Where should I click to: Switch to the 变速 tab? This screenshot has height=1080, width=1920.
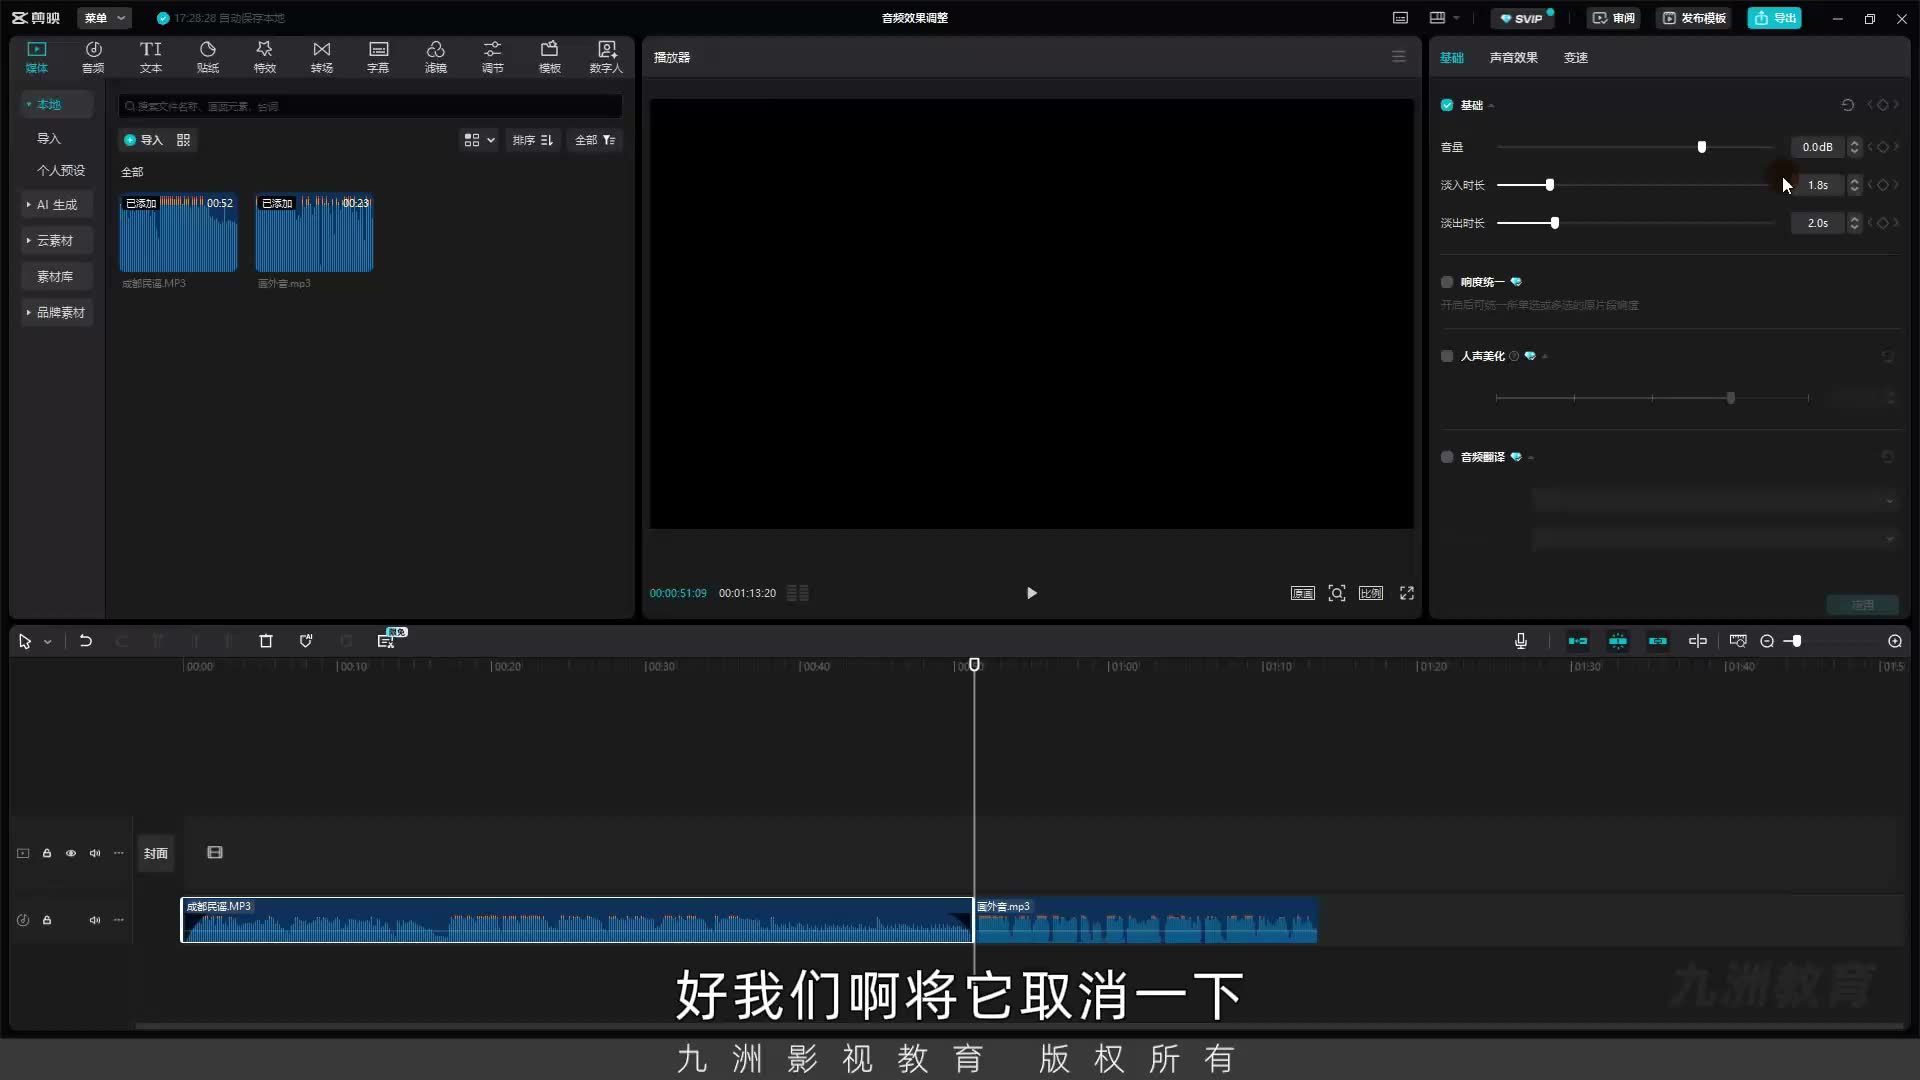1576,57
